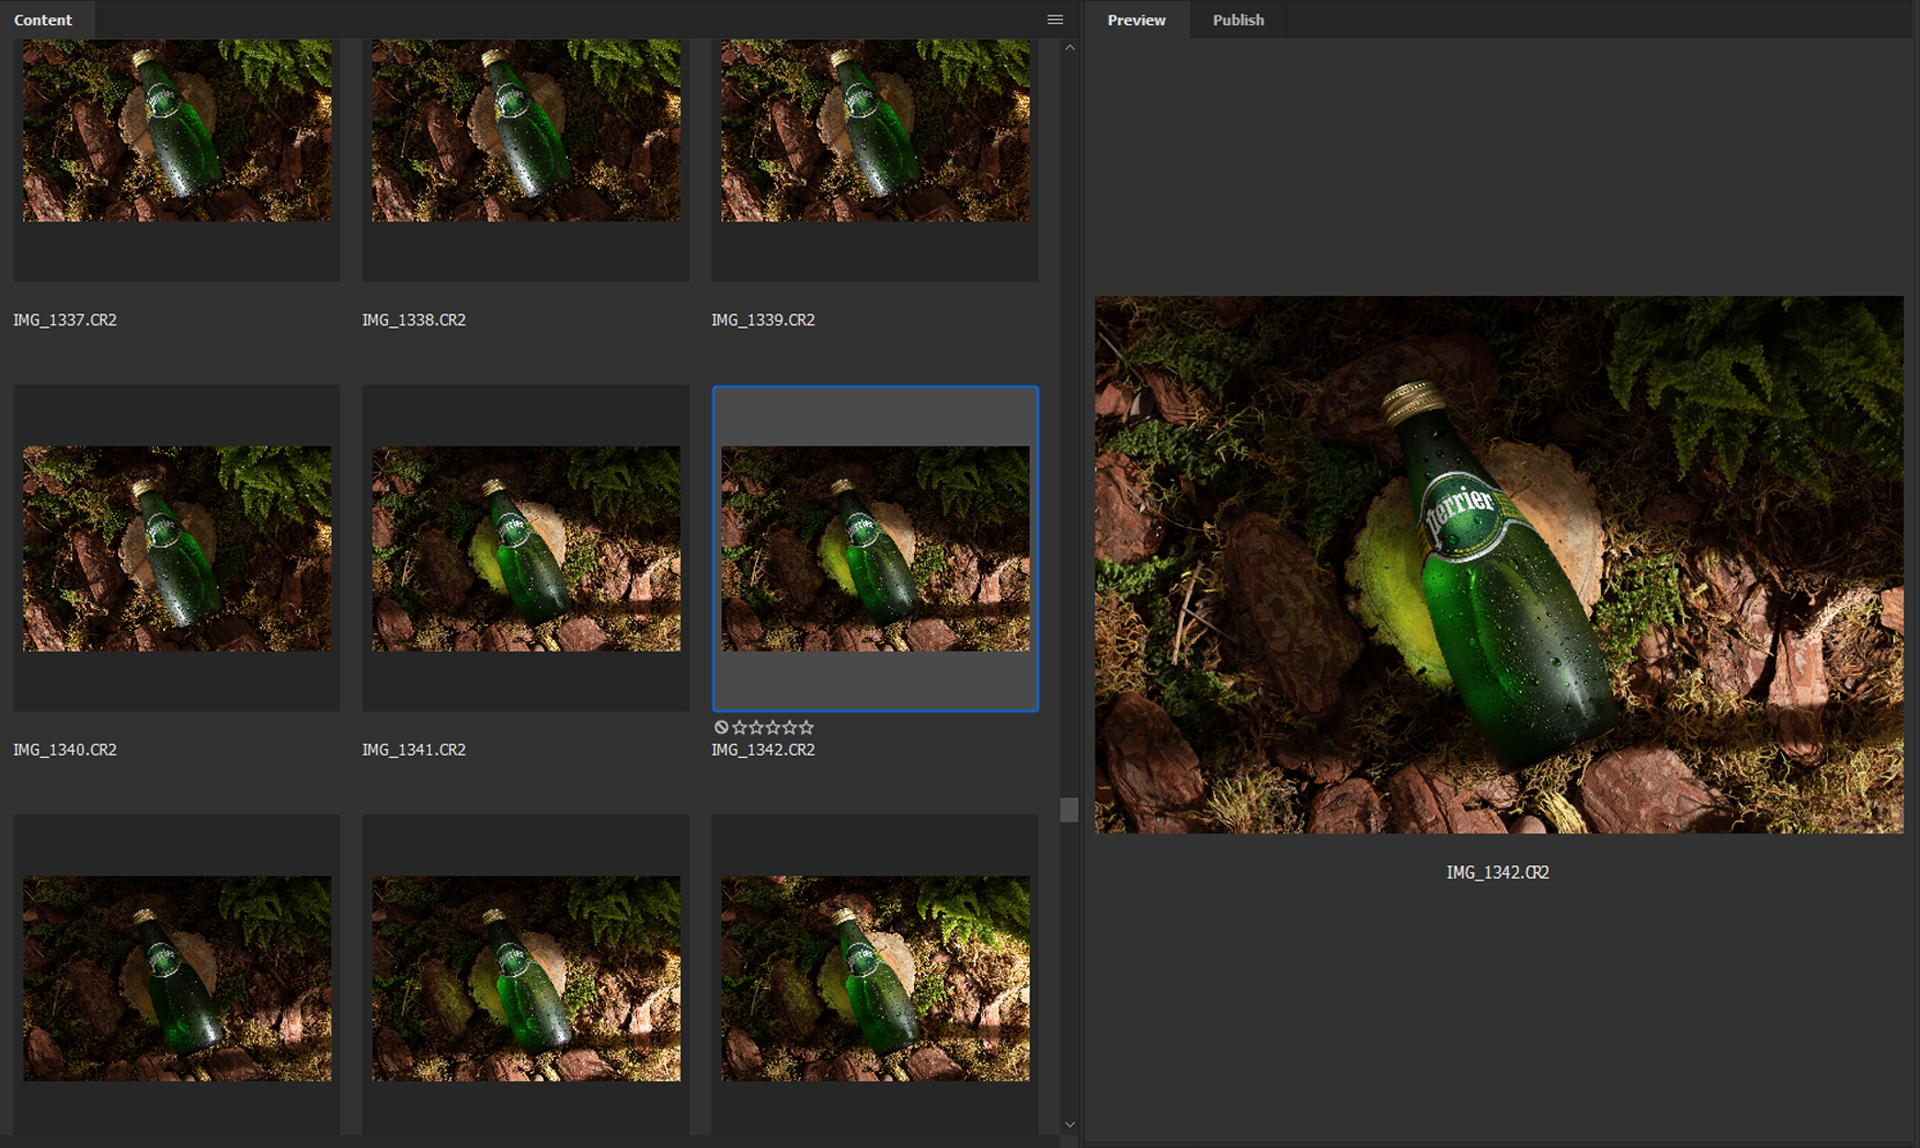Set a four-star rating on IMG_1342
Viewport: 1920px width, 1148px height.
click(790, 727)
